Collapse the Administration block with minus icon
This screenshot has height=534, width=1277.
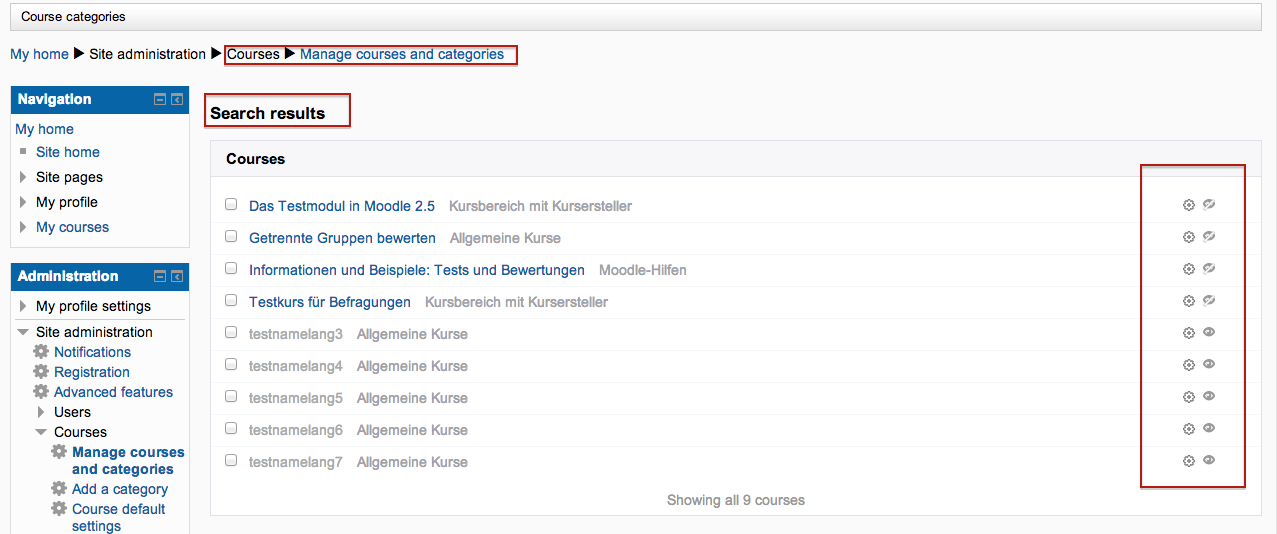(160, 277)
